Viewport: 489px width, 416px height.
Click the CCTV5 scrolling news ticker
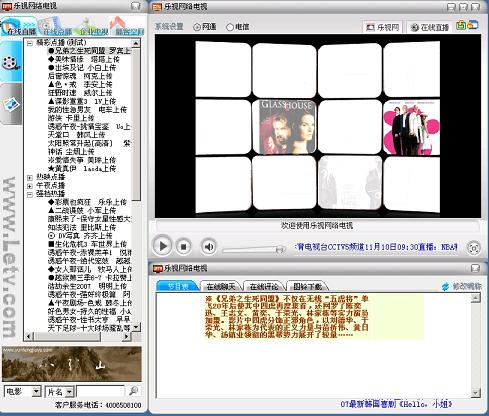coord(376,247)
